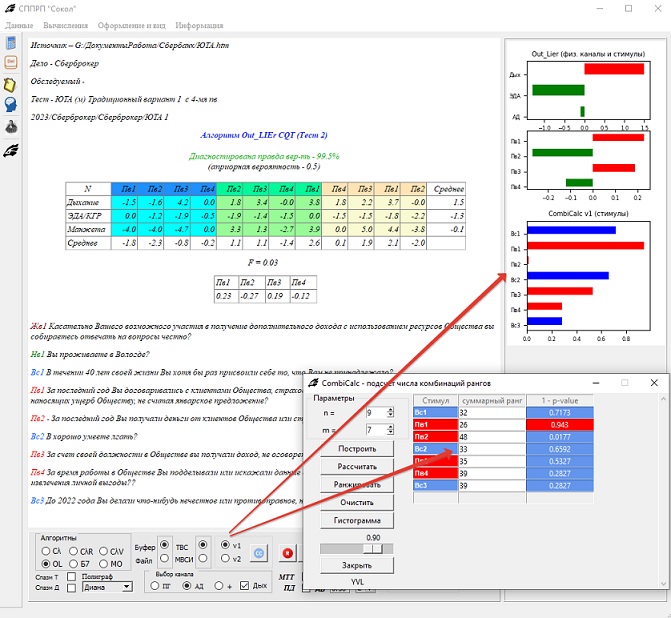The width and height of the screenshot is (671, 618).
Task: Select the OL algorithm radio button
Action: point(46,564)
